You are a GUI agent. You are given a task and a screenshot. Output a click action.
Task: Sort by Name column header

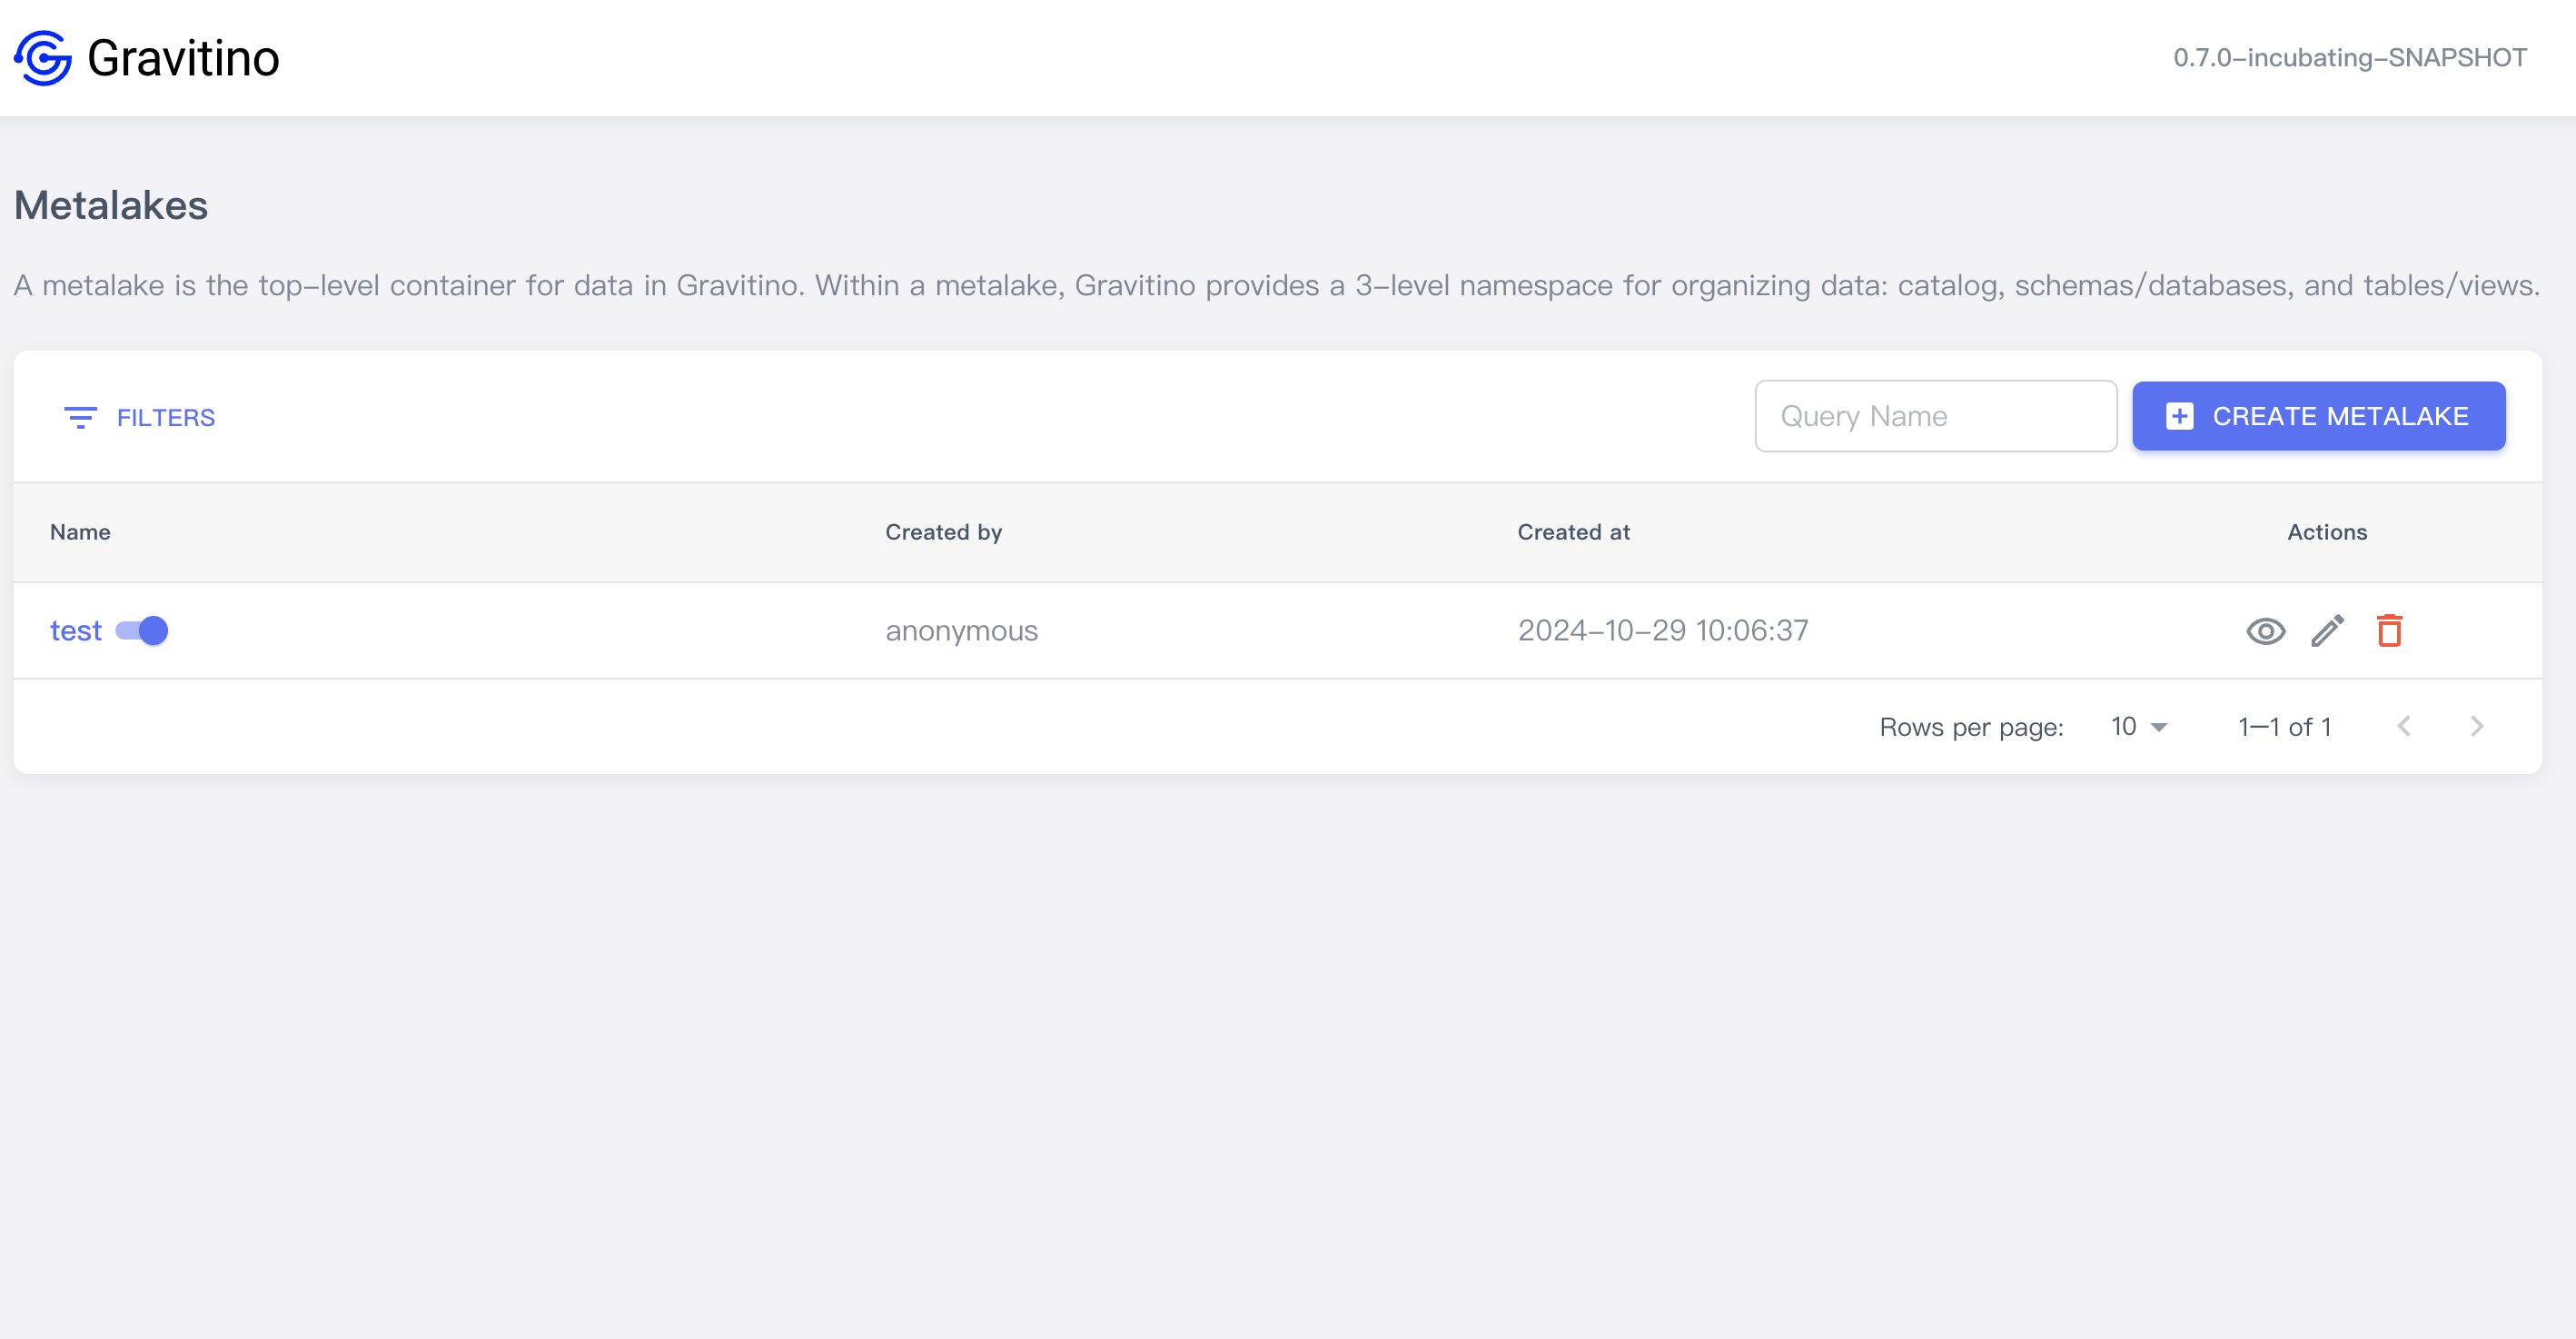point(80,532)
